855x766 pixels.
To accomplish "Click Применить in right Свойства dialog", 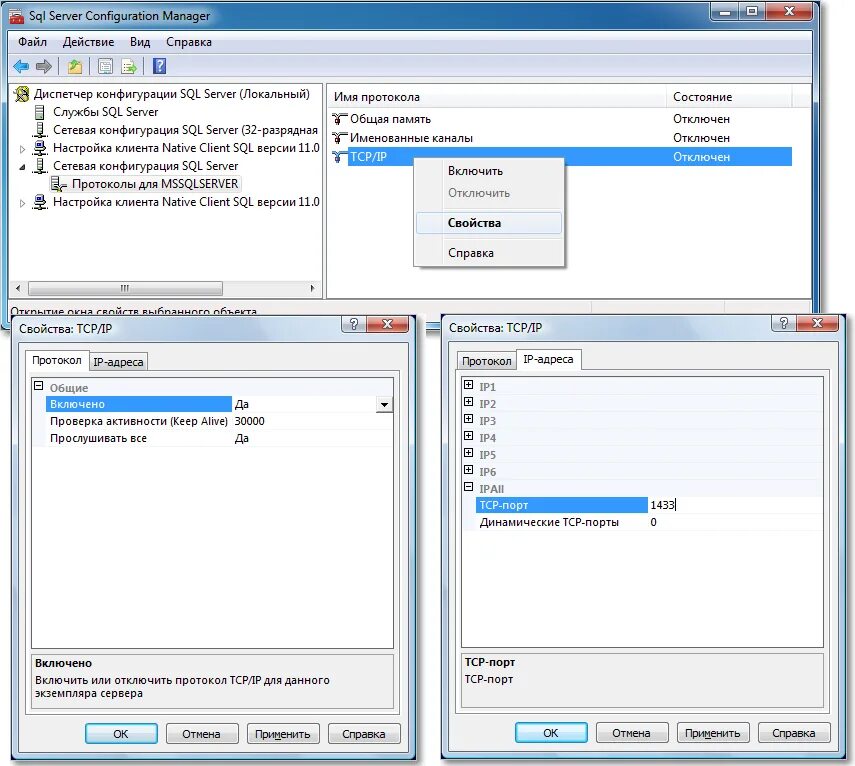I will (713, 733).
